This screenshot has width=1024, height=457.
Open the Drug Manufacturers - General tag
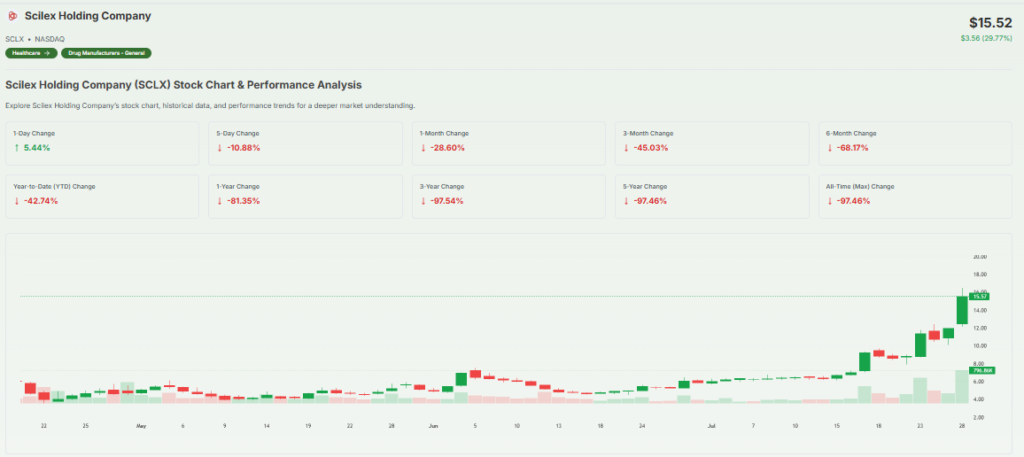pos(106,53)
